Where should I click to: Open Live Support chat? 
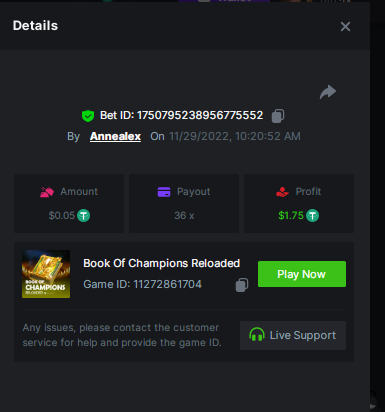coord(293,335)
